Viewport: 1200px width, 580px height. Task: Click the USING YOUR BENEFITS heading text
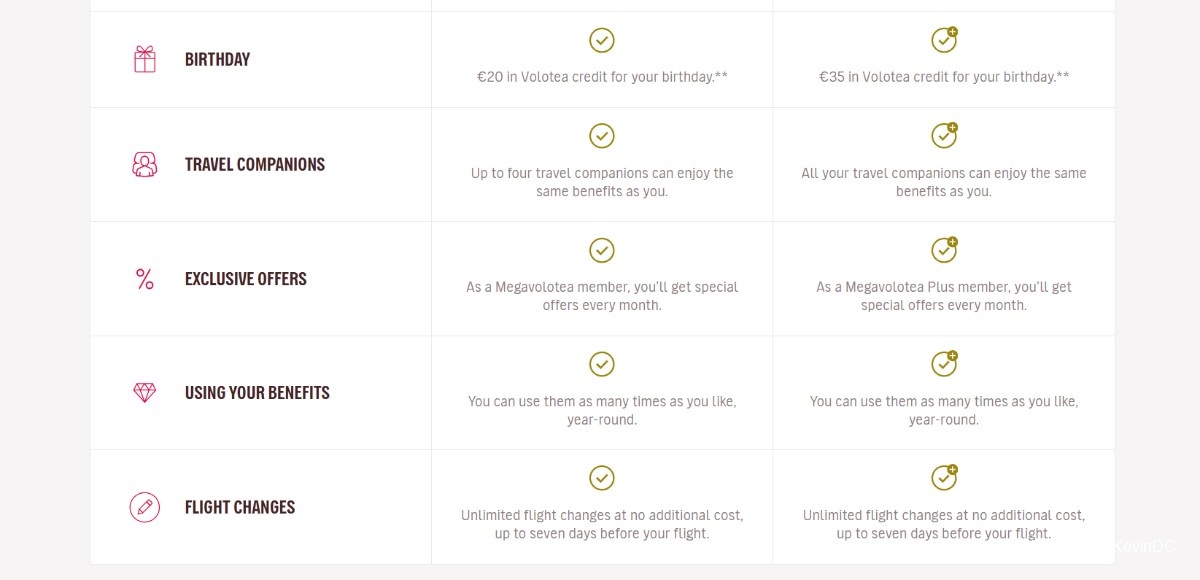click(257, 393)
